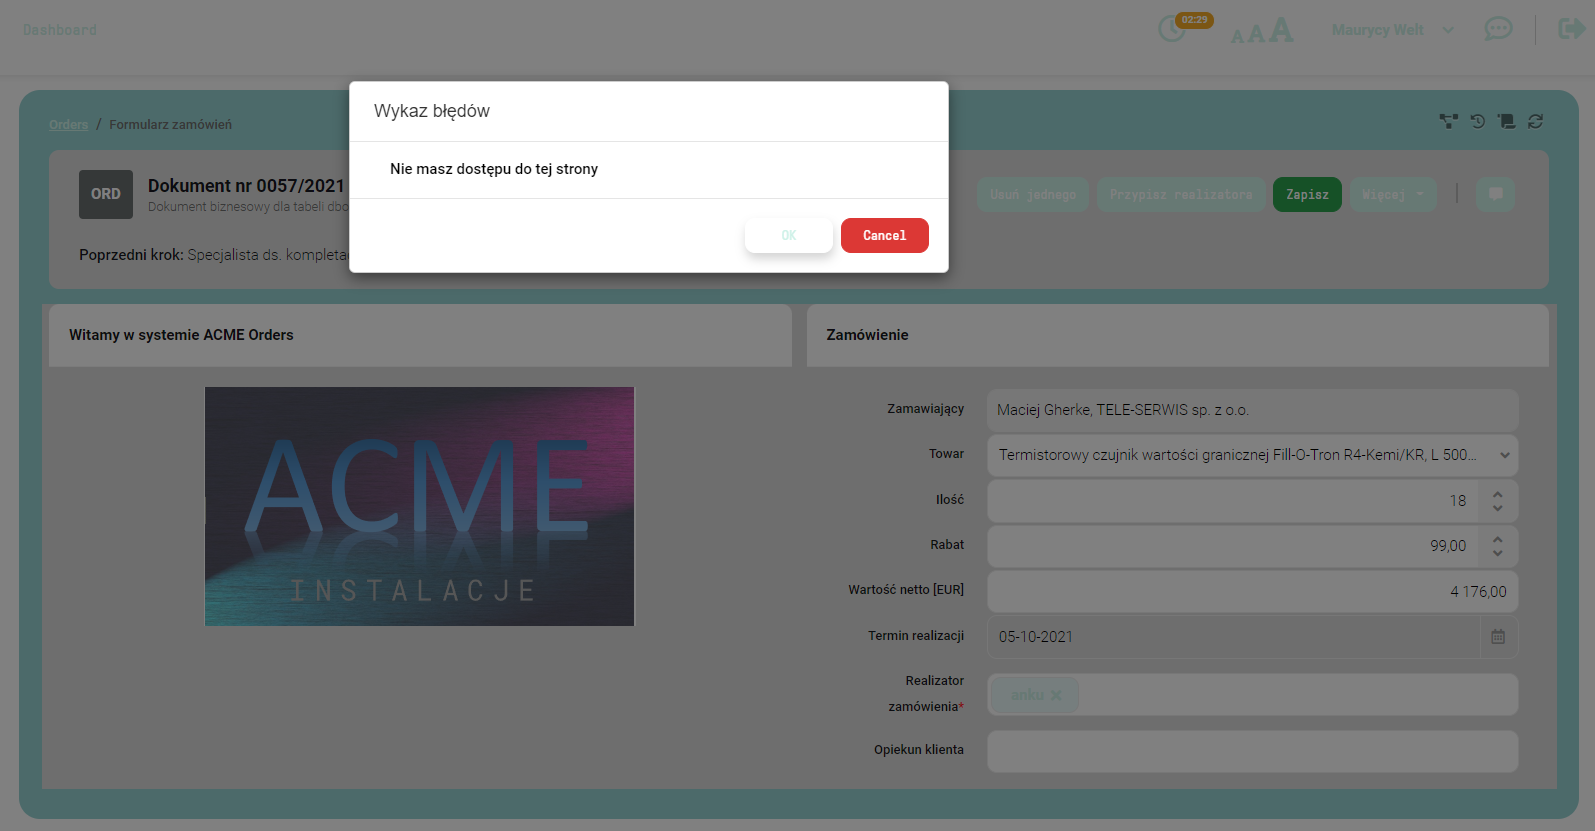This screenshot has height=831, width=1595.
Task: Increase the Ilość quantity with up arrow
Action: (x=1497, y=494)
